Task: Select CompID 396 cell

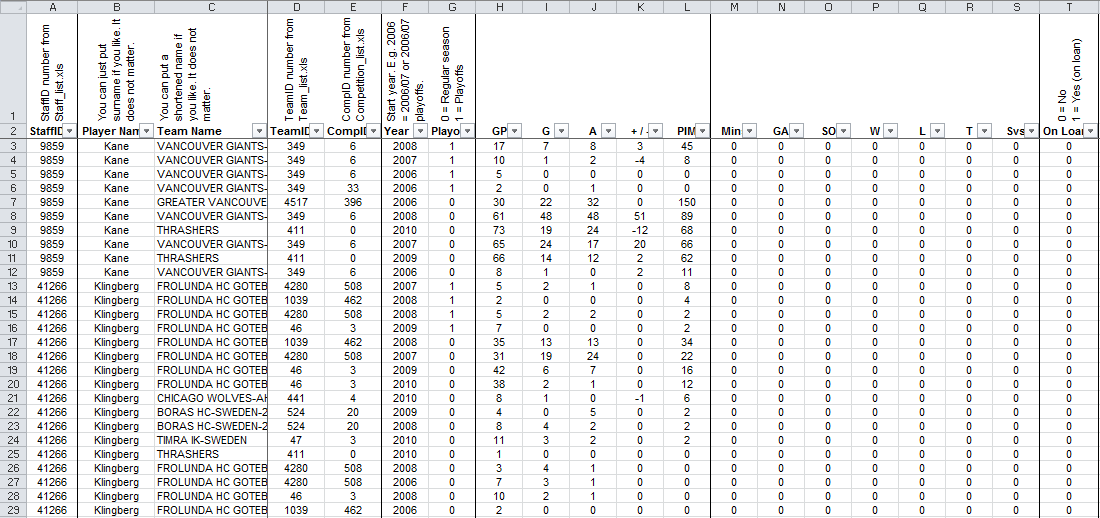Action: (x=352, y=202)
